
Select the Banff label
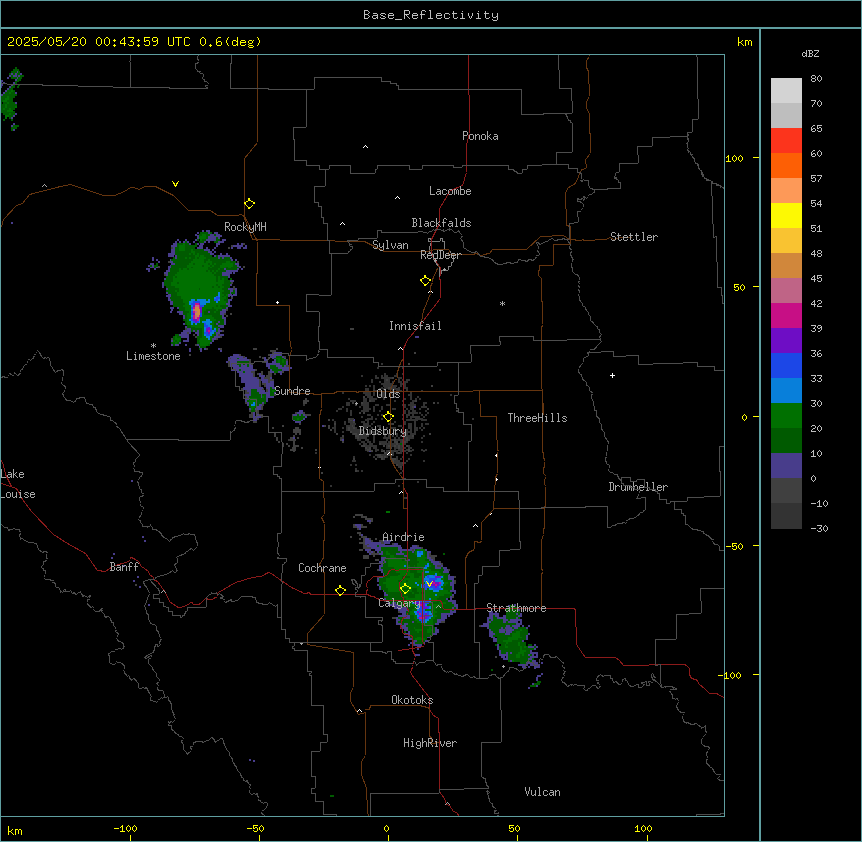point(124,567)
